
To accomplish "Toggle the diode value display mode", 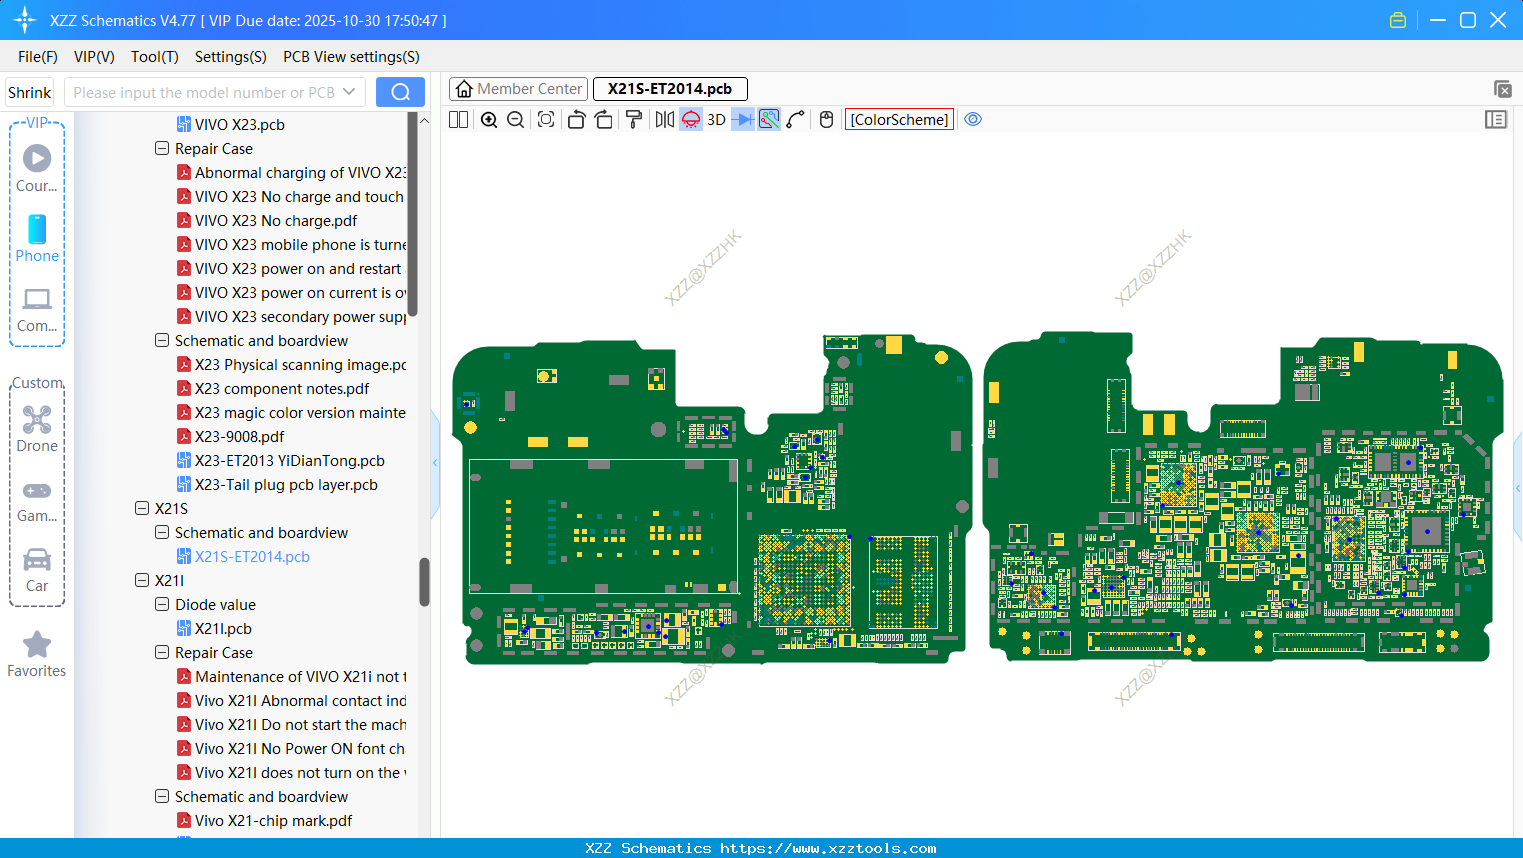I will tap(743, 120).
